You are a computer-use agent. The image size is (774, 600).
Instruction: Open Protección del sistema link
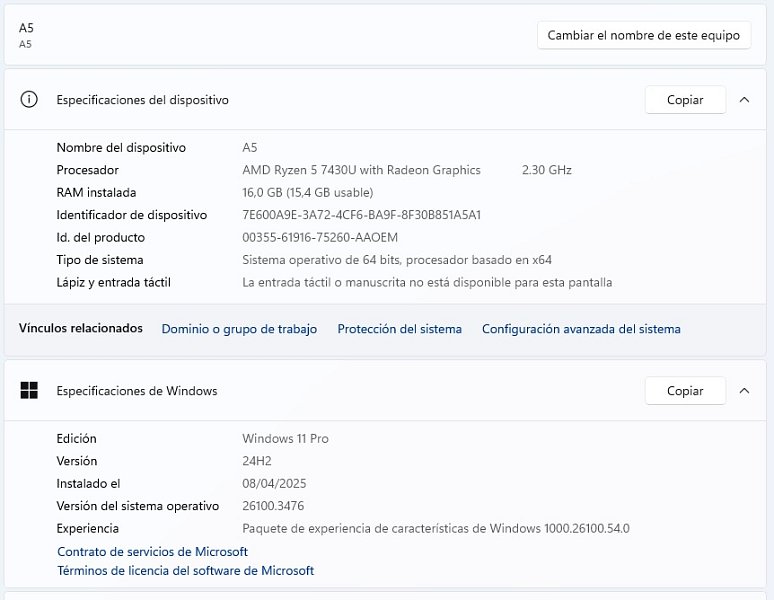399,329
